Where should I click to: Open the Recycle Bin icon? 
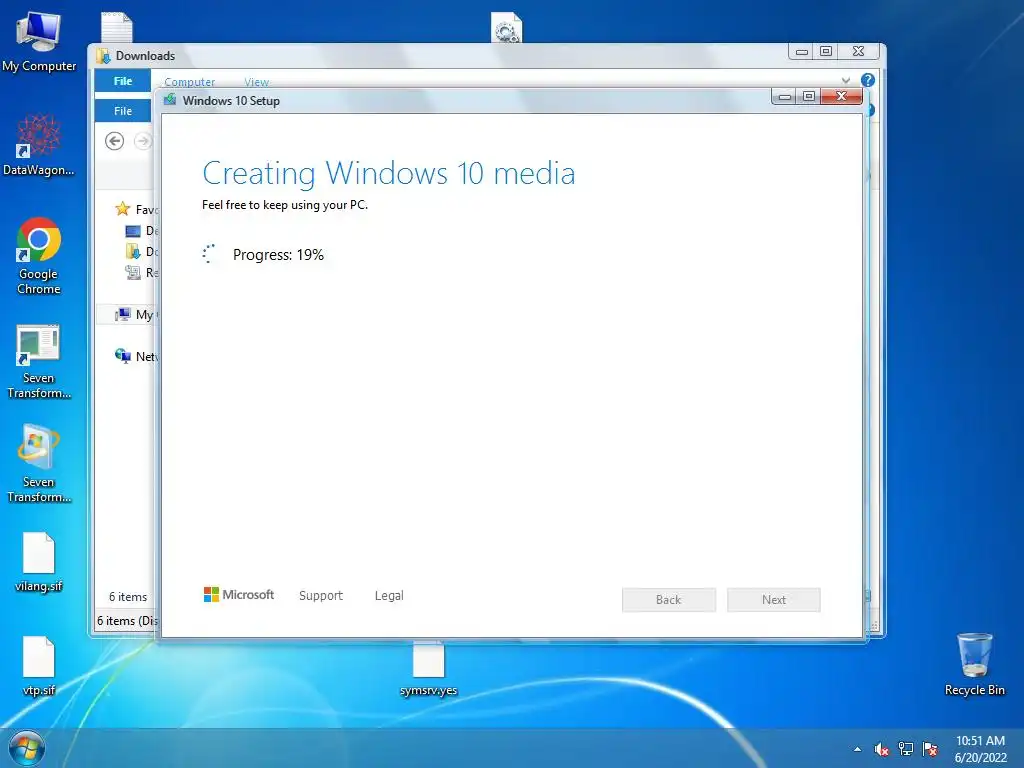[x=974, y=664]
